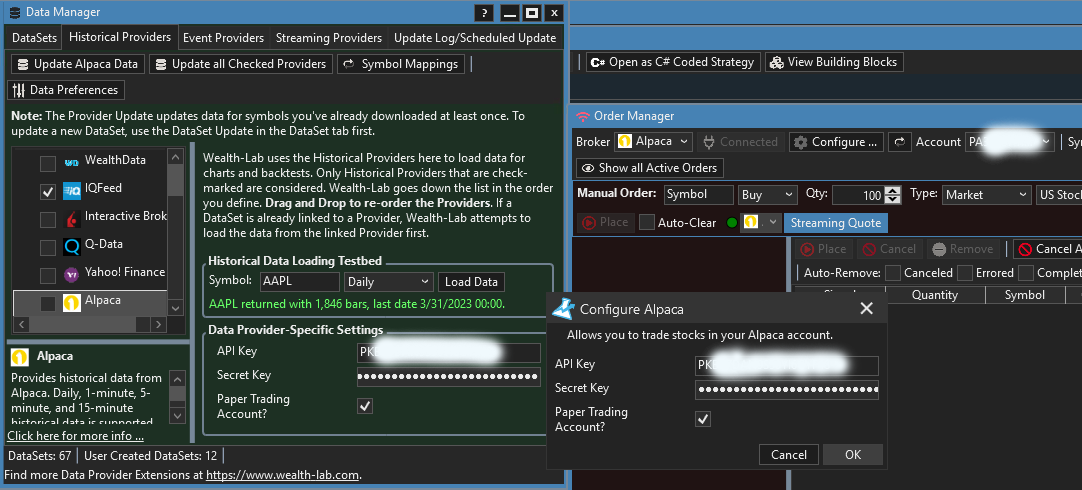Open Click here for more info link
Viewport: 1082px width, 490px height.
(x=75, y=435)
